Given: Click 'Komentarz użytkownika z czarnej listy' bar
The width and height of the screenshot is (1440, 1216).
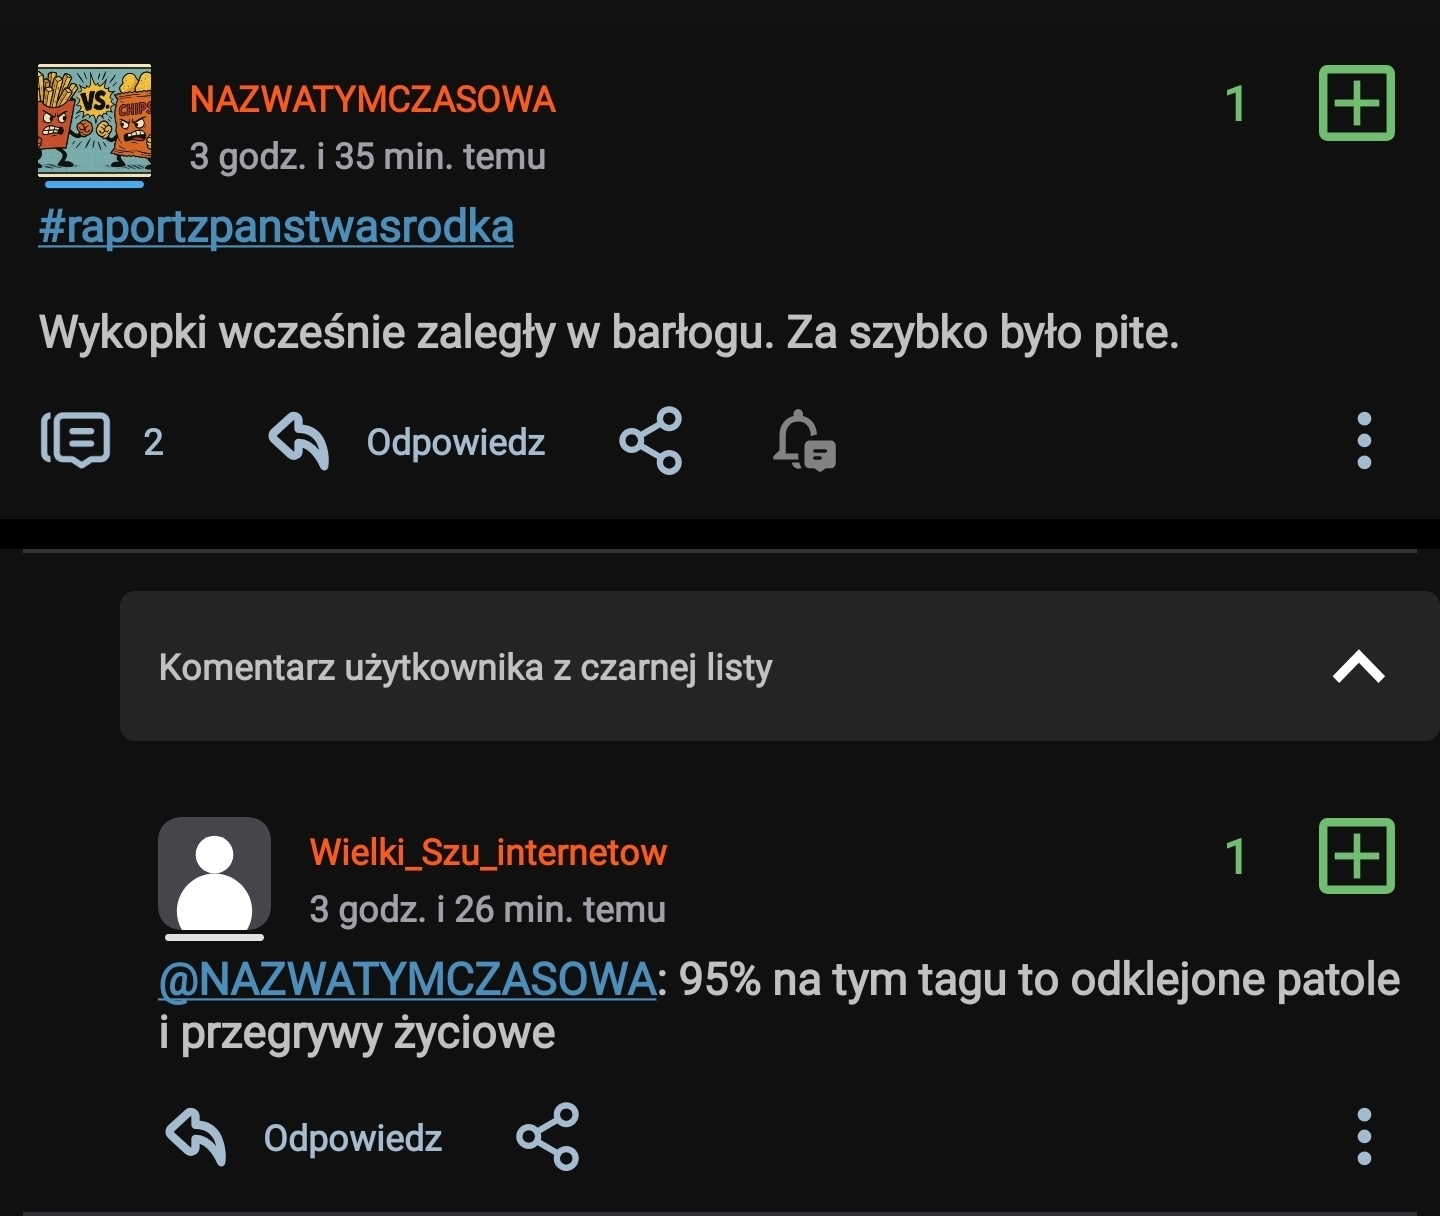Looking at the screenshot, I should (465, 667).
